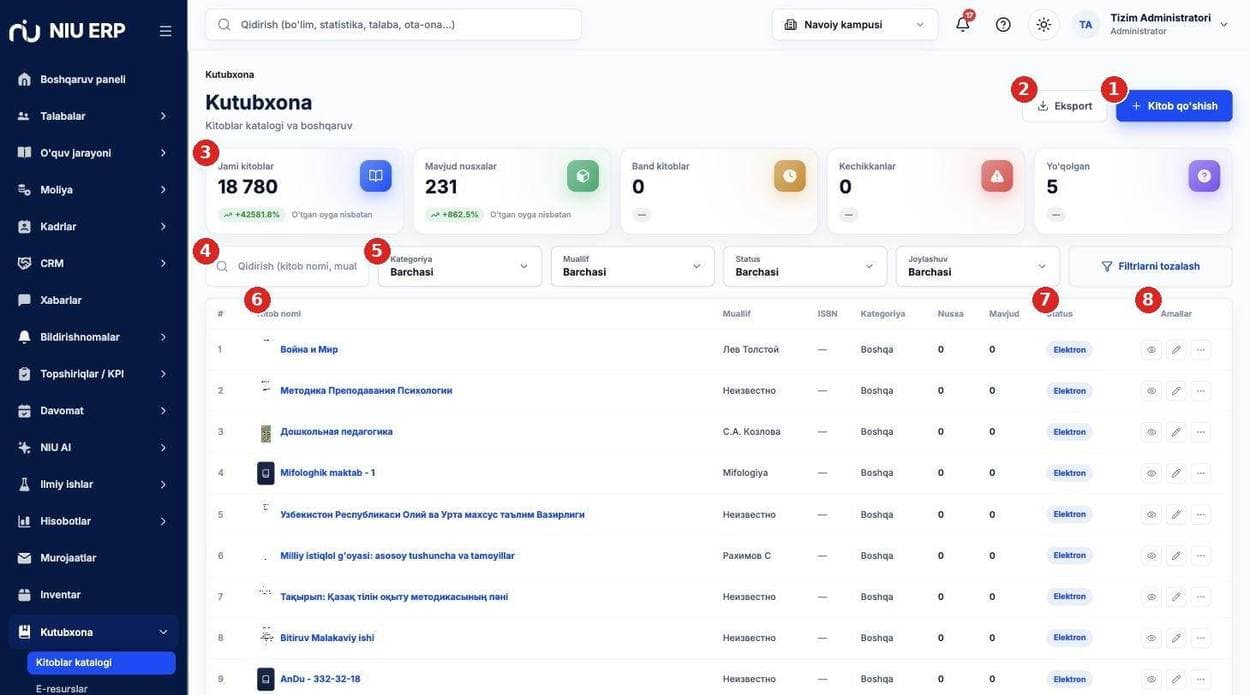Click eye icon for Bitiruv Malakaviy ishi row
This screenshot has width=1250, height=695.
(x=1151, y=638)
